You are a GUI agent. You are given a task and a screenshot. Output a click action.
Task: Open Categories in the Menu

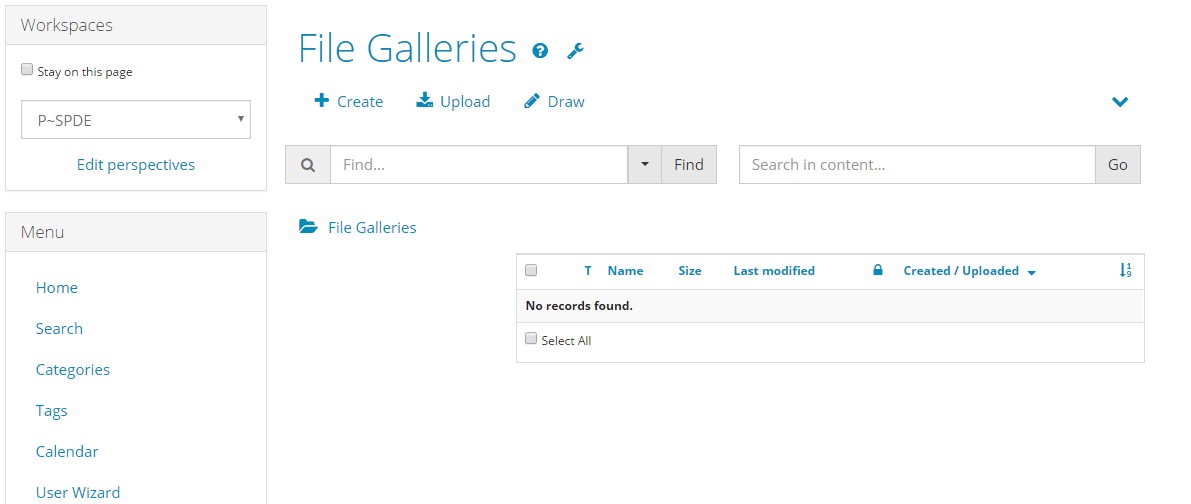(x=73, y=370)
